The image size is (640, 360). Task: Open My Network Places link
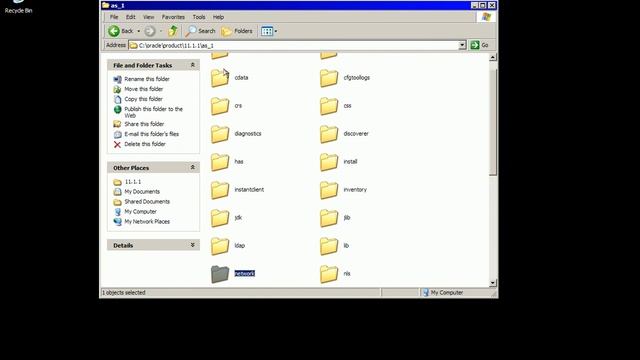[147, 222]
